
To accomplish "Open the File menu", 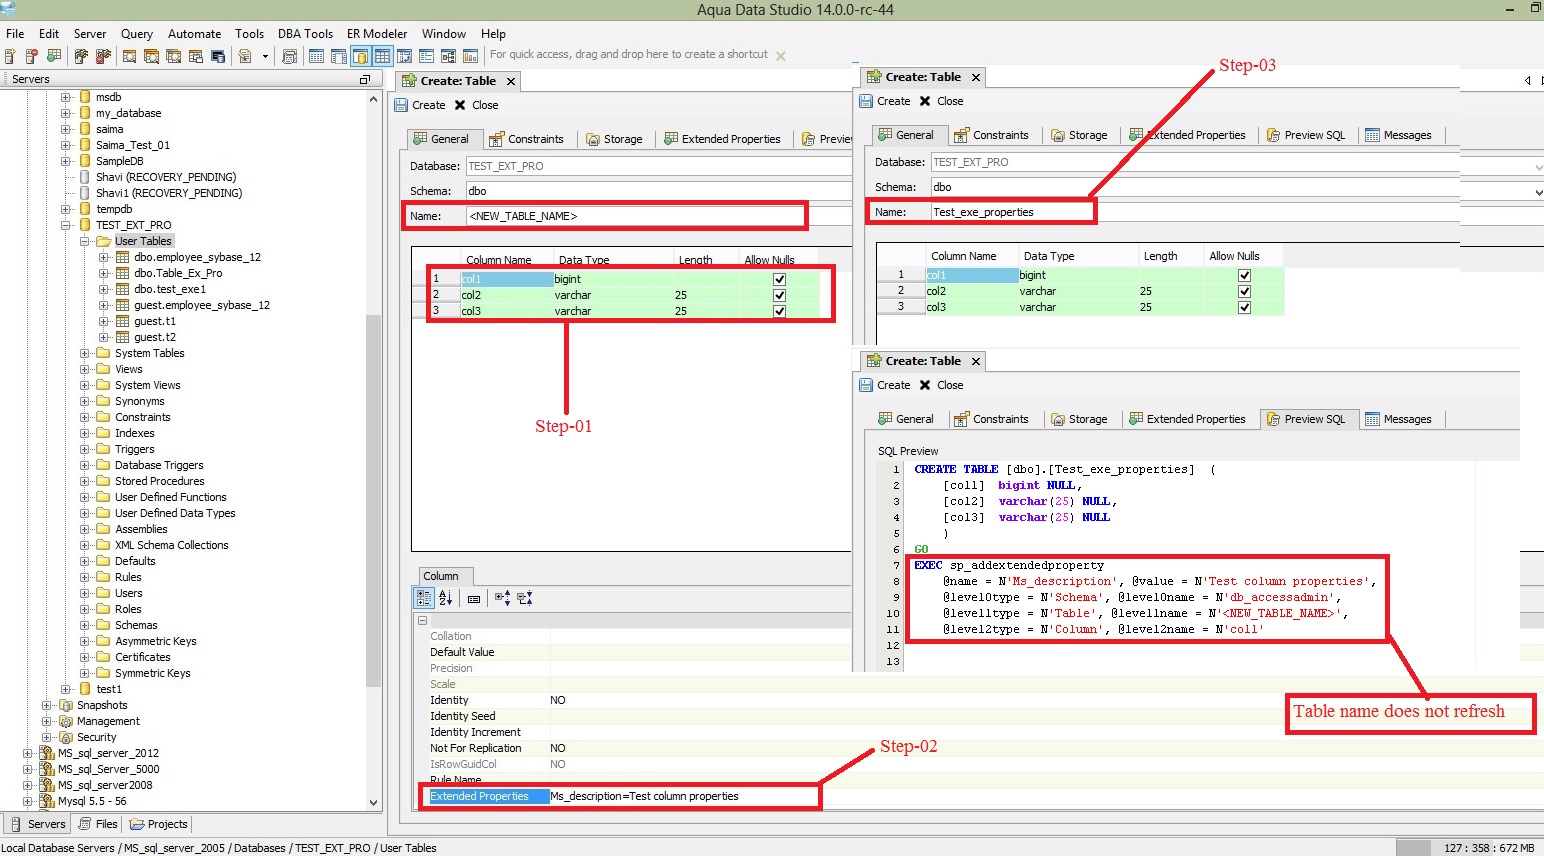I will point(15,34).
